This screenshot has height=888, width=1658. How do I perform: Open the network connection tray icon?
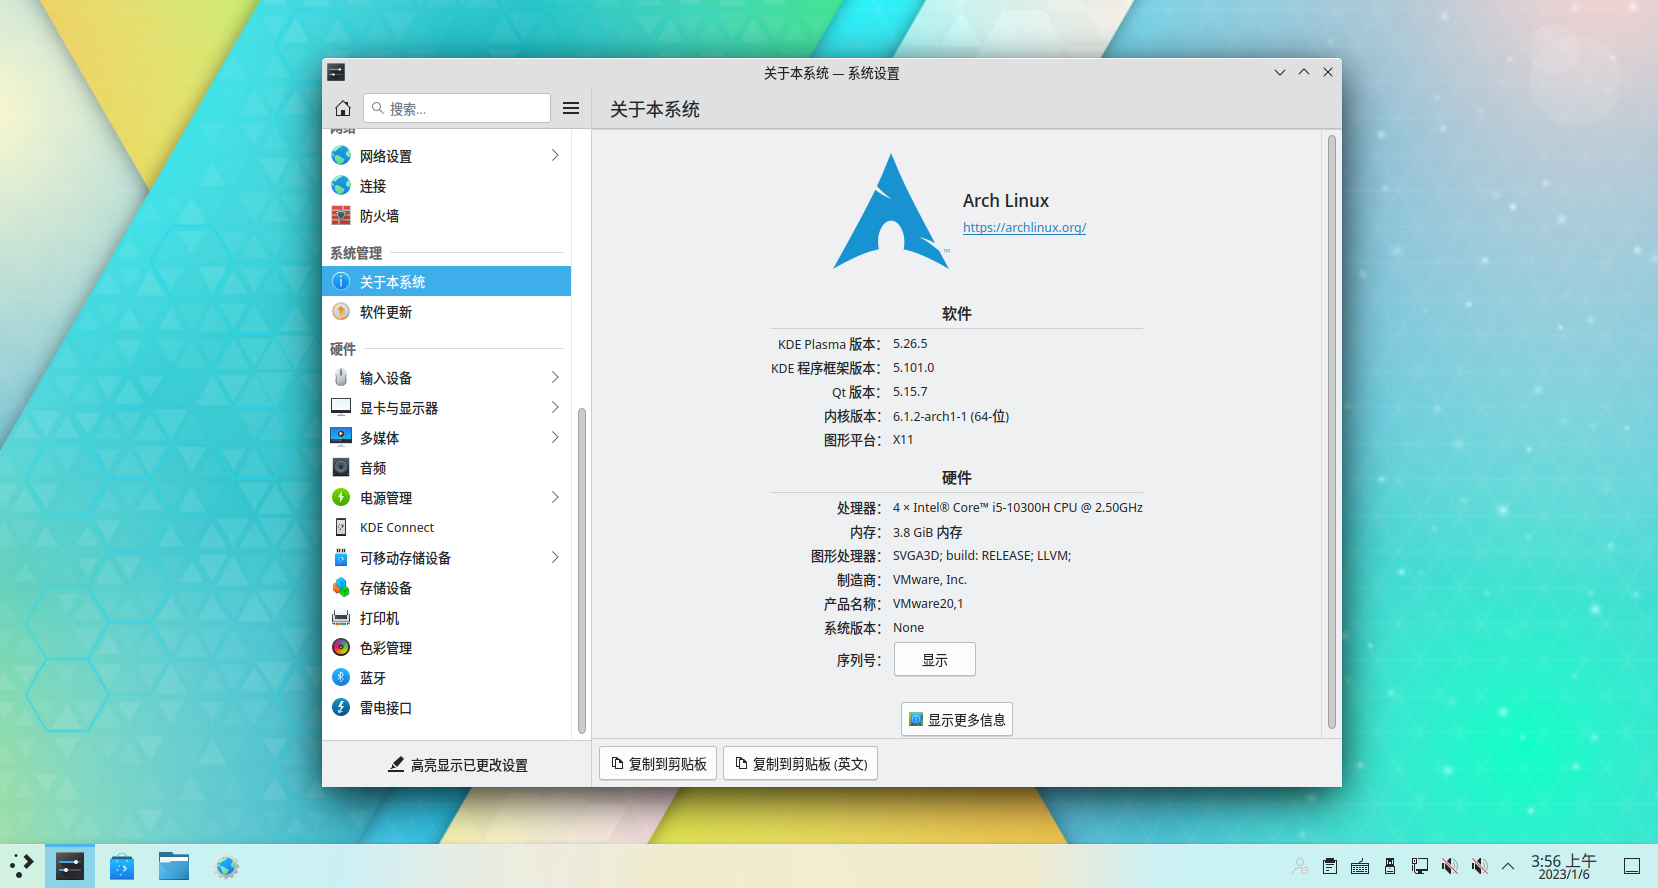click(x=1420, y=867)
